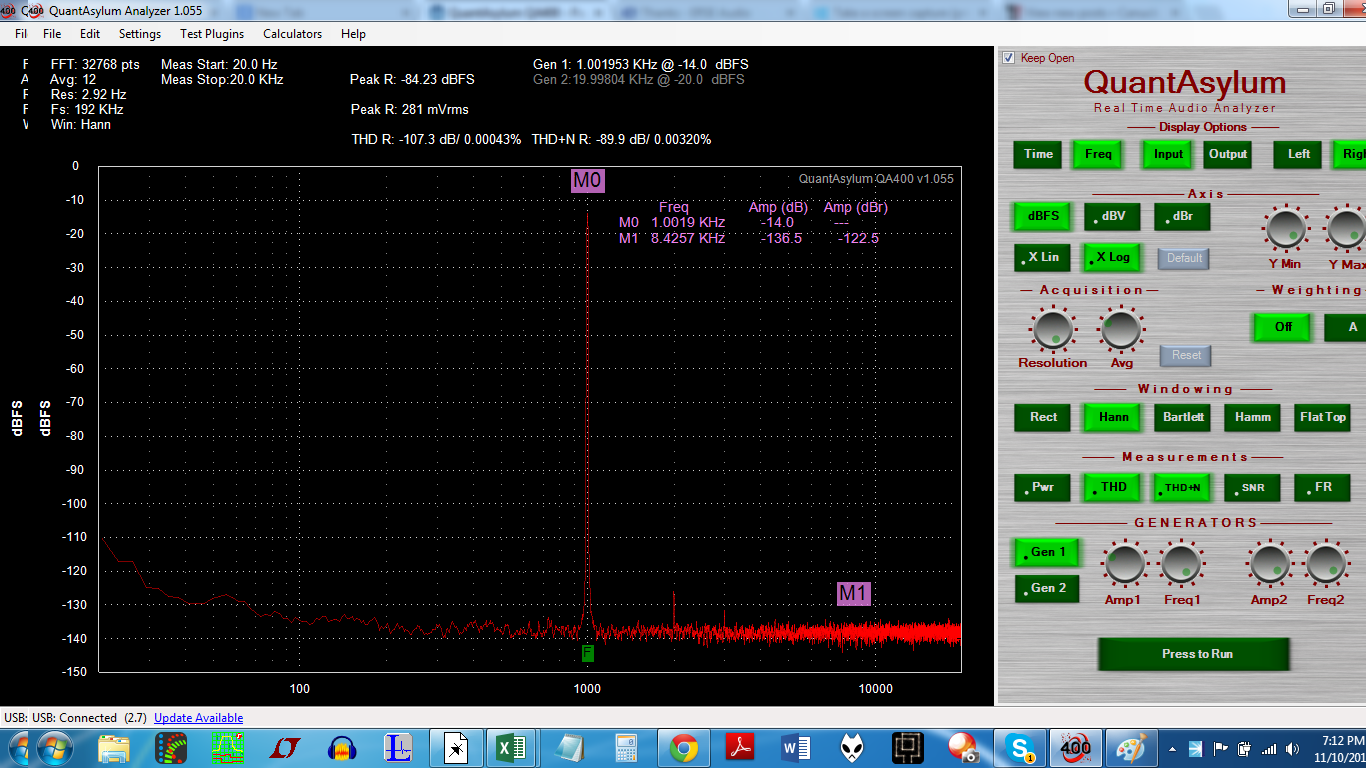
Task: Toggle the Left channel display
Action: click(x=1299, y=154)
